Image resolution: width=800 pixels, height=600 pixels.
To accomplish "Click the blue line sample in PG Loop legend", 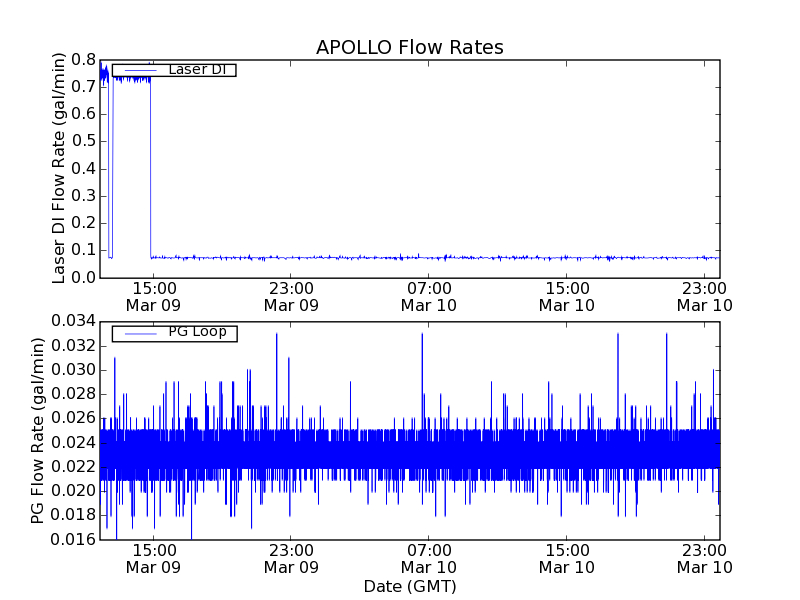I will point(137,332).
